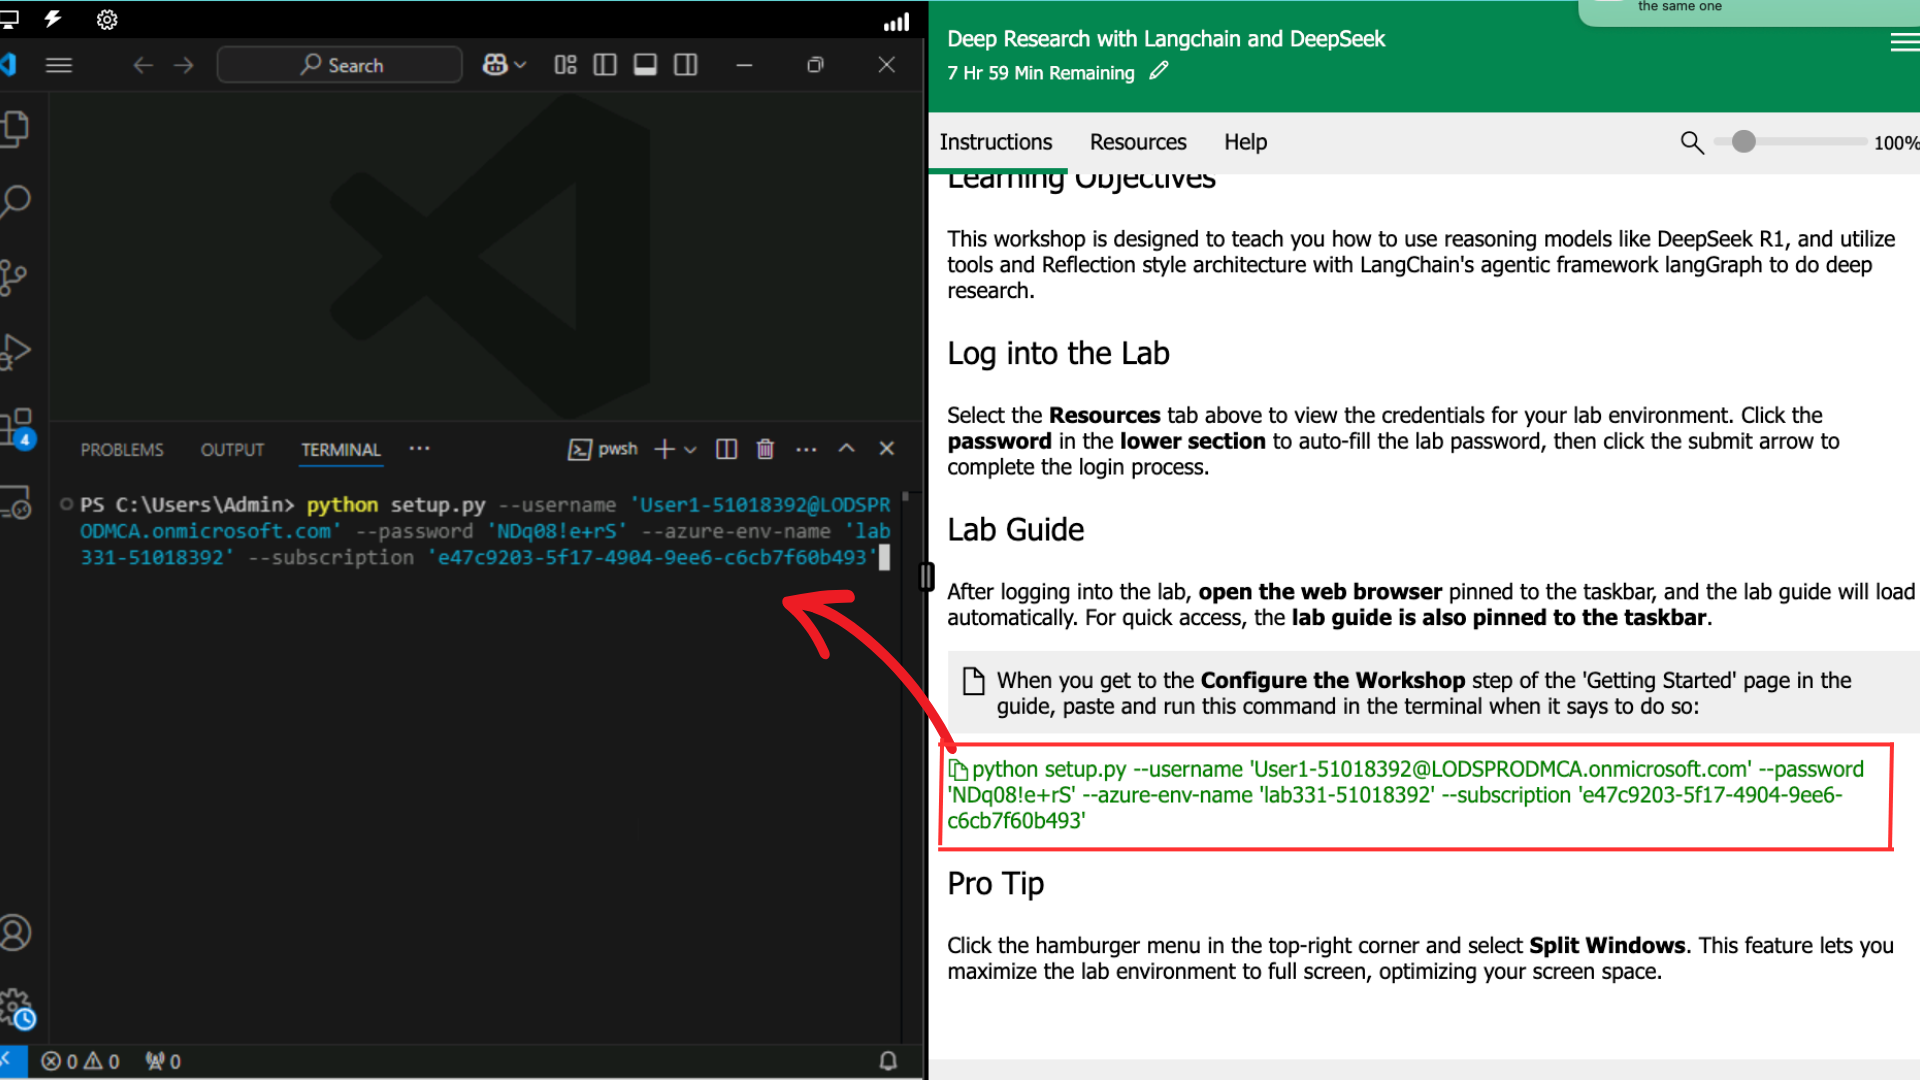Click the split pane divider handle
Viewport: 1920px width, 1080px height.
(x=927, y=576)
